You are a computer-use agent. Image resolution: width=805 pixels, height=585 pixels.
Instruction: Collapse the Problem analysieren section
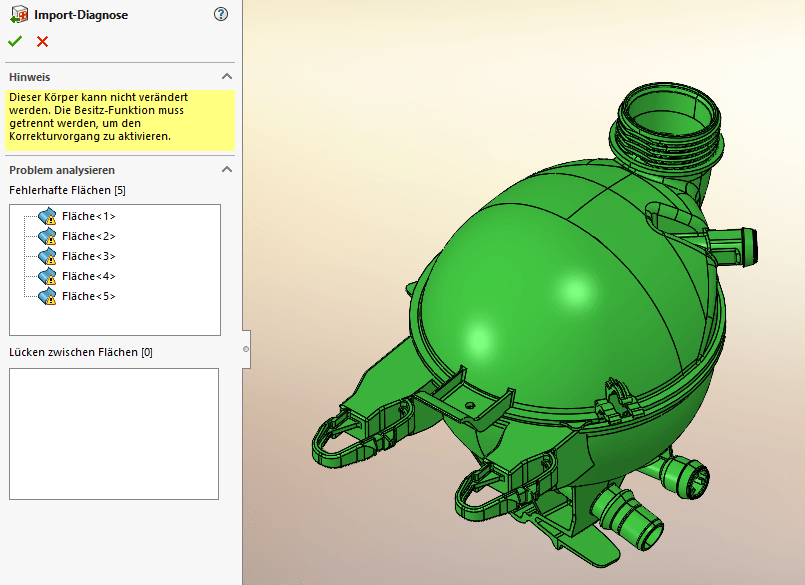[227, 170]
